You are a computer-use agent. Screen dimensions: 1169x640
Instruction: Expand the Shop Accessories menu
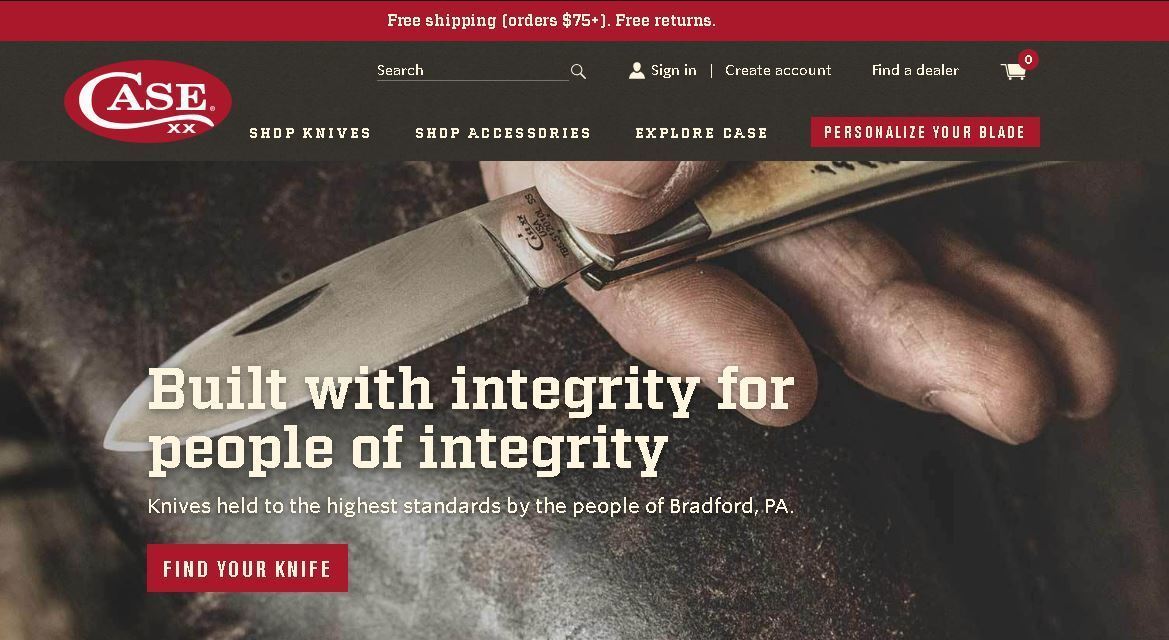tap(502, 133)
